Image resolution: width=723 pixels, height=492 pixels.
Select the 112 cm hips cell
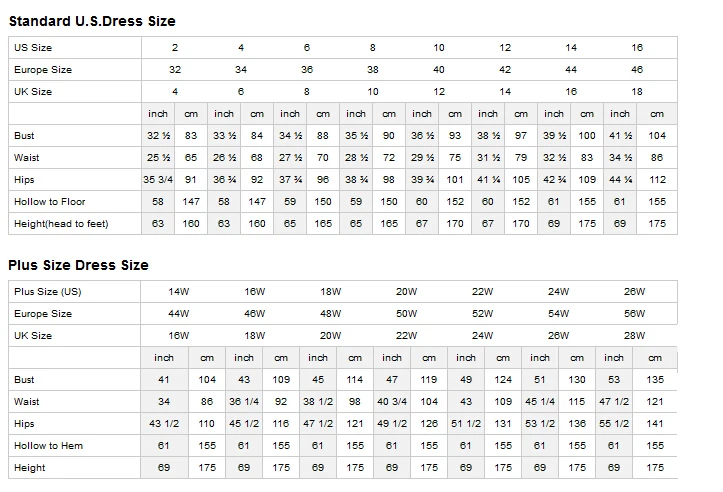tap(657, 180)
